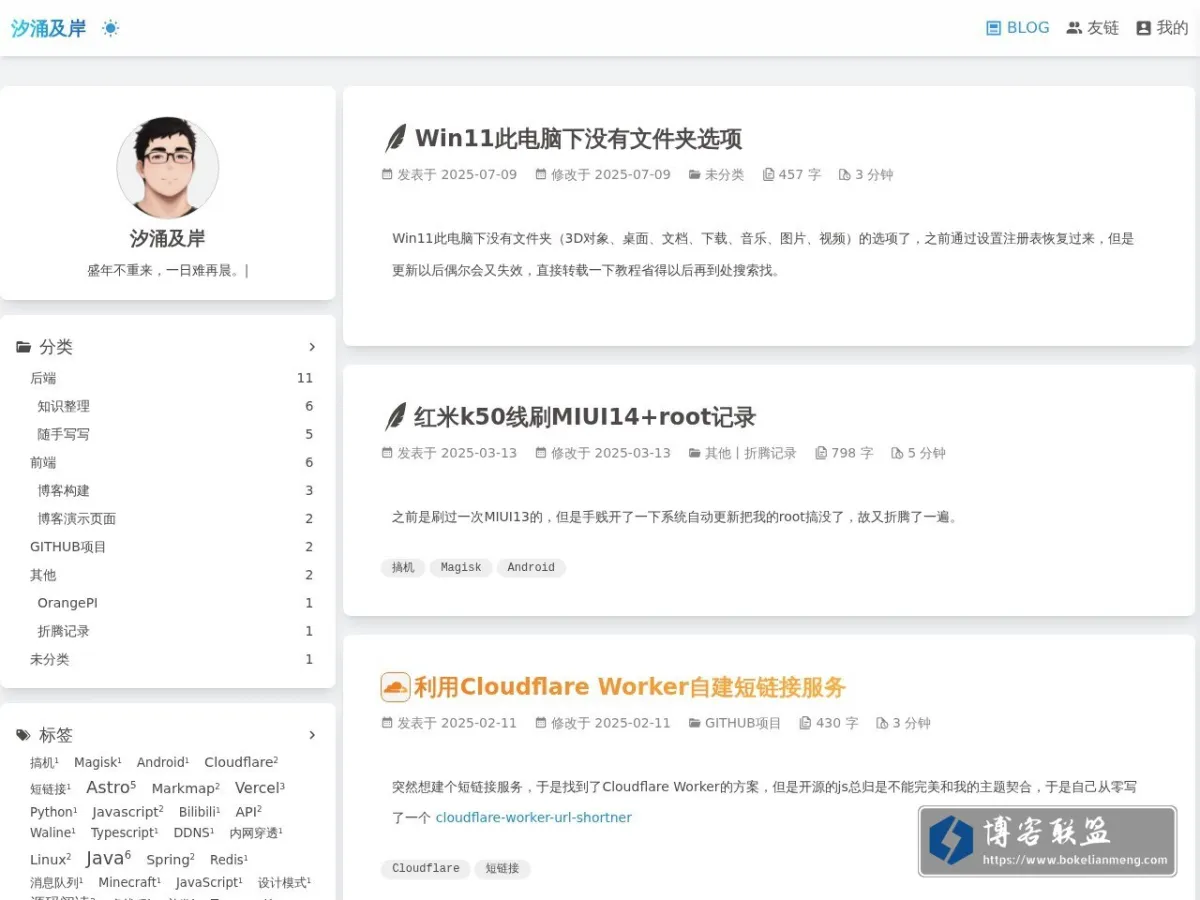Click GITHUB项目 category on the Cloudflare post
This screenshot has width=1200, height=900.
[x=743, y=723]
